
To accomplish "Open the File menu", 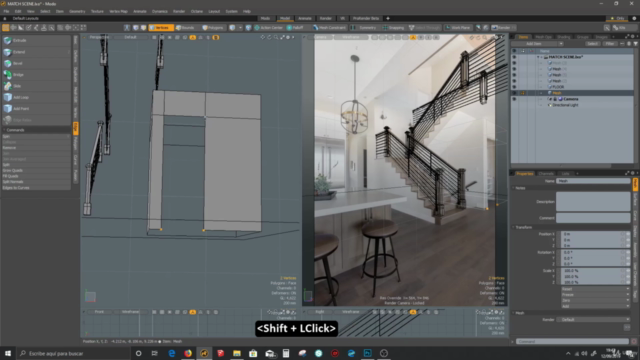I will pyautogui.click(x=6, y=11).
